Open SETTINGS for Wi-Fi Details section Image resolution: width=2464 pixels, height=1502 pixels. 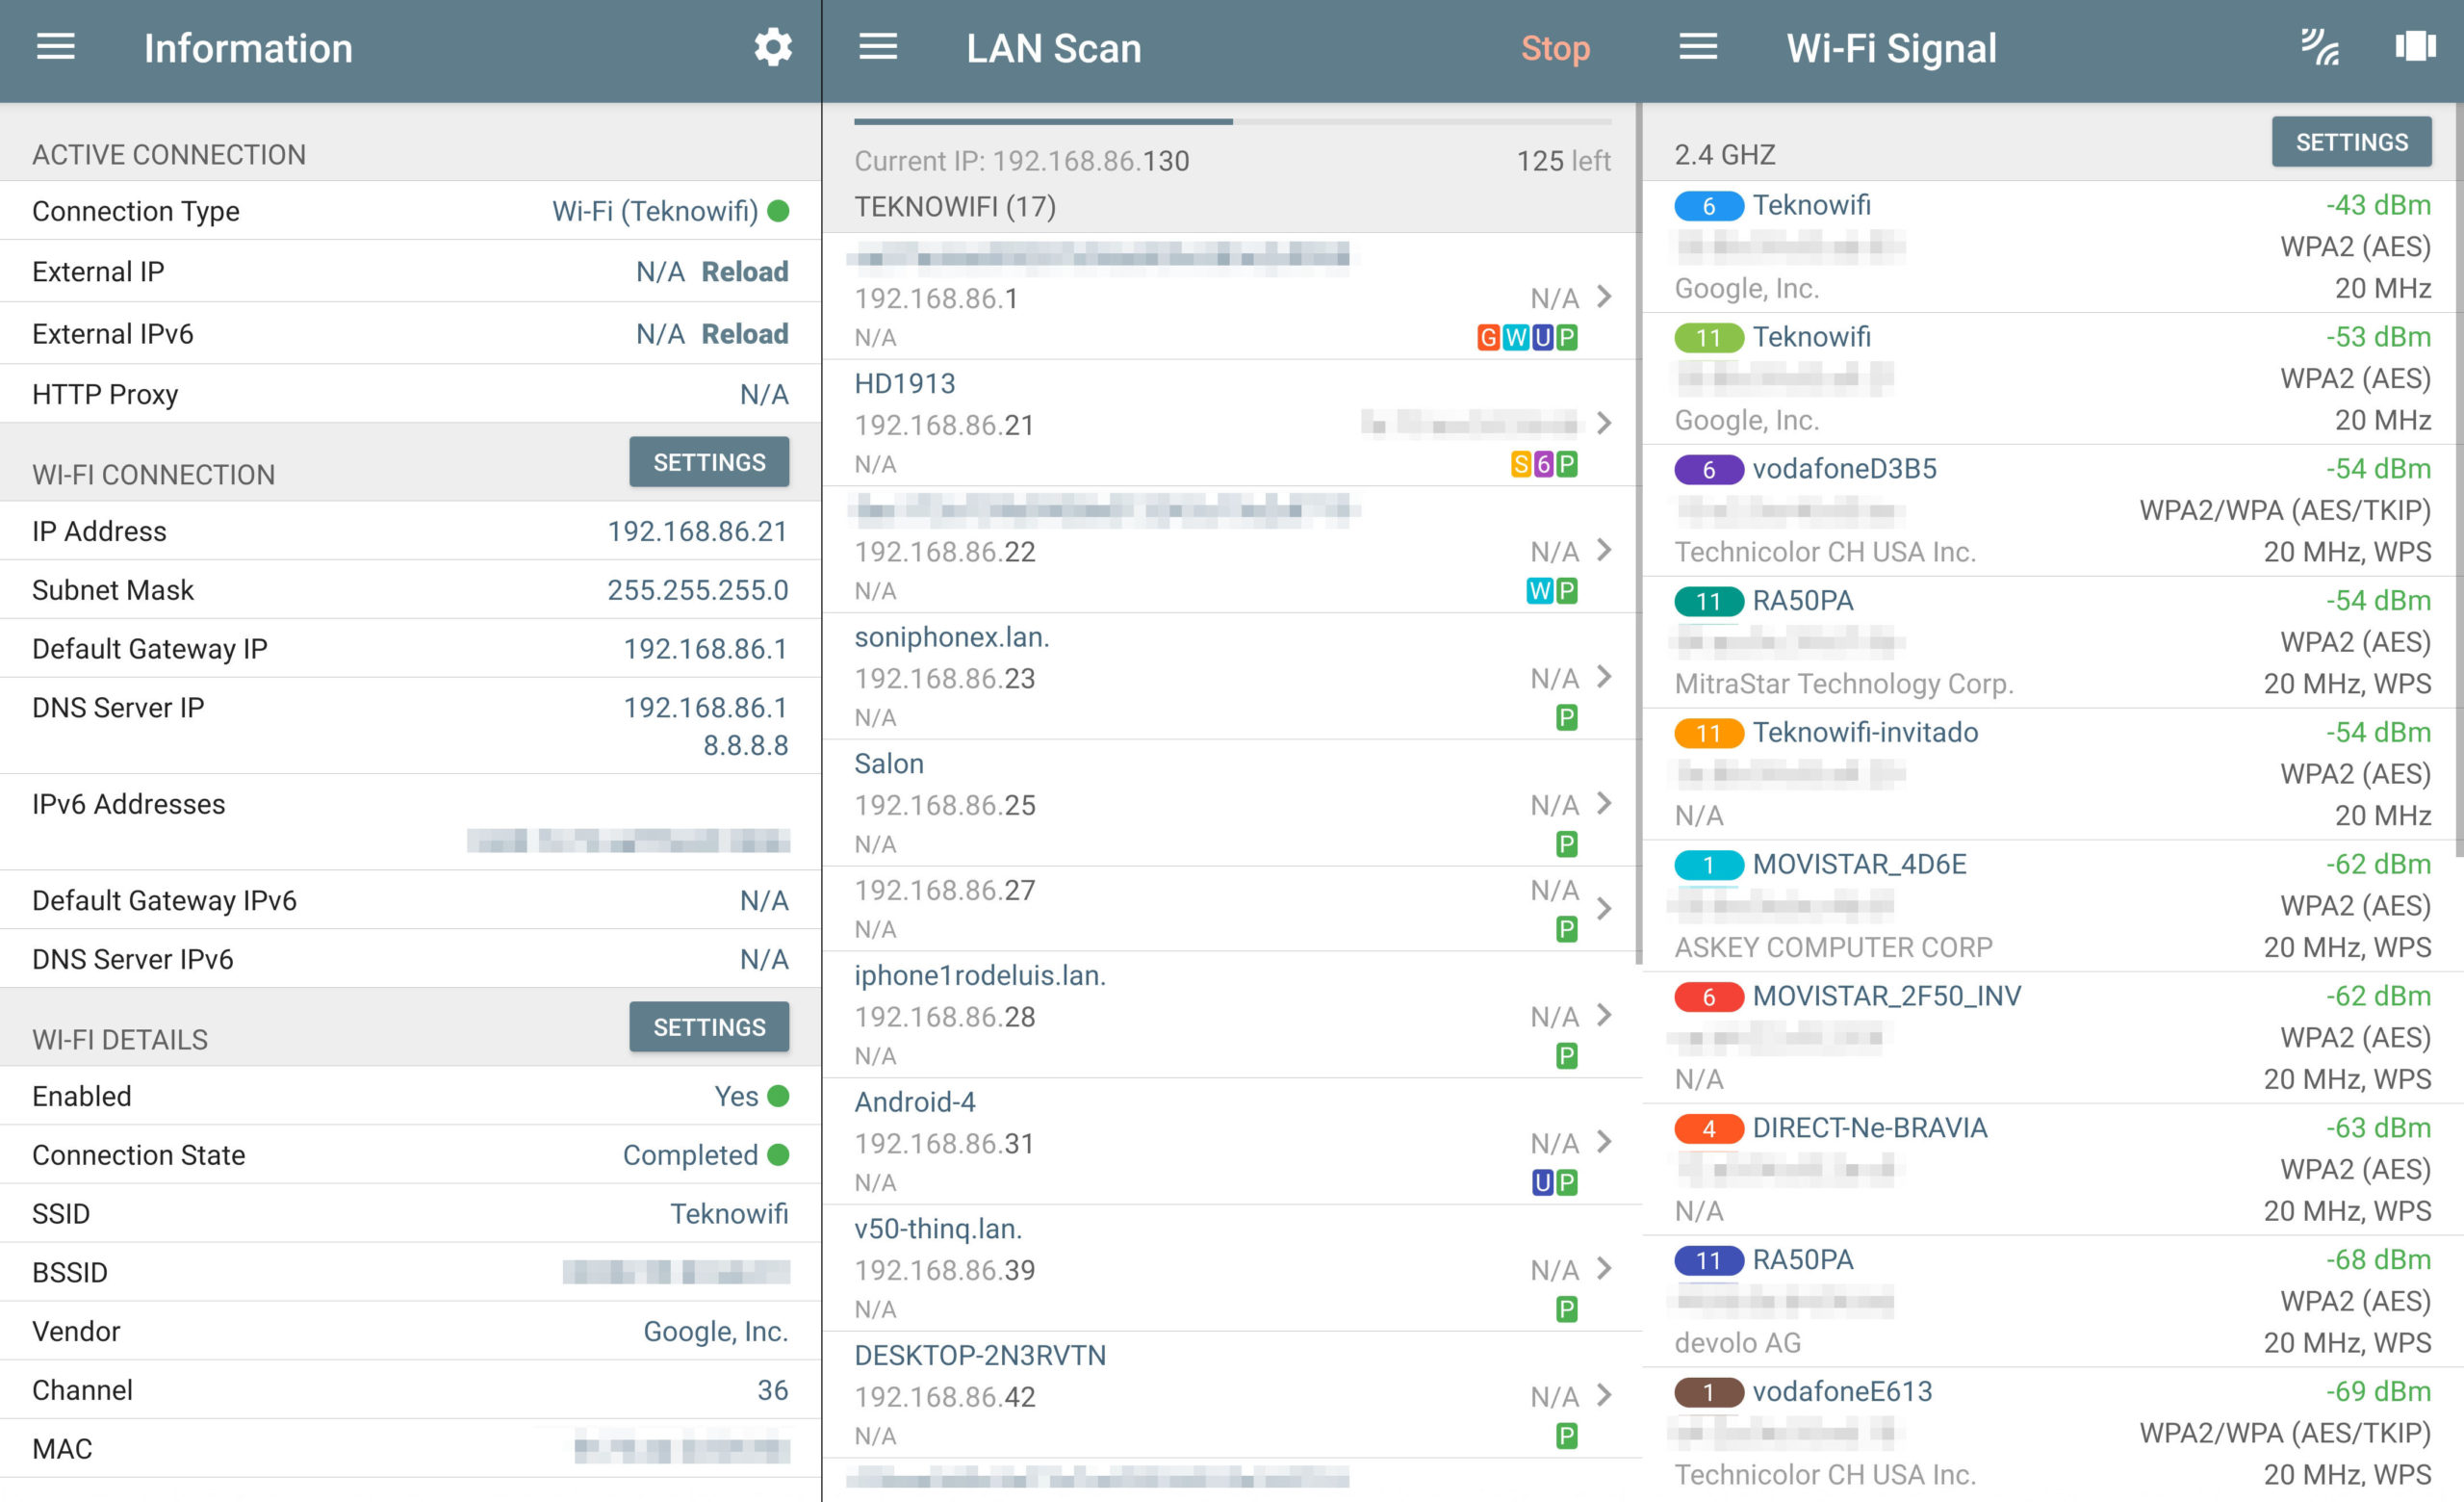click(x=709, y=1027)
